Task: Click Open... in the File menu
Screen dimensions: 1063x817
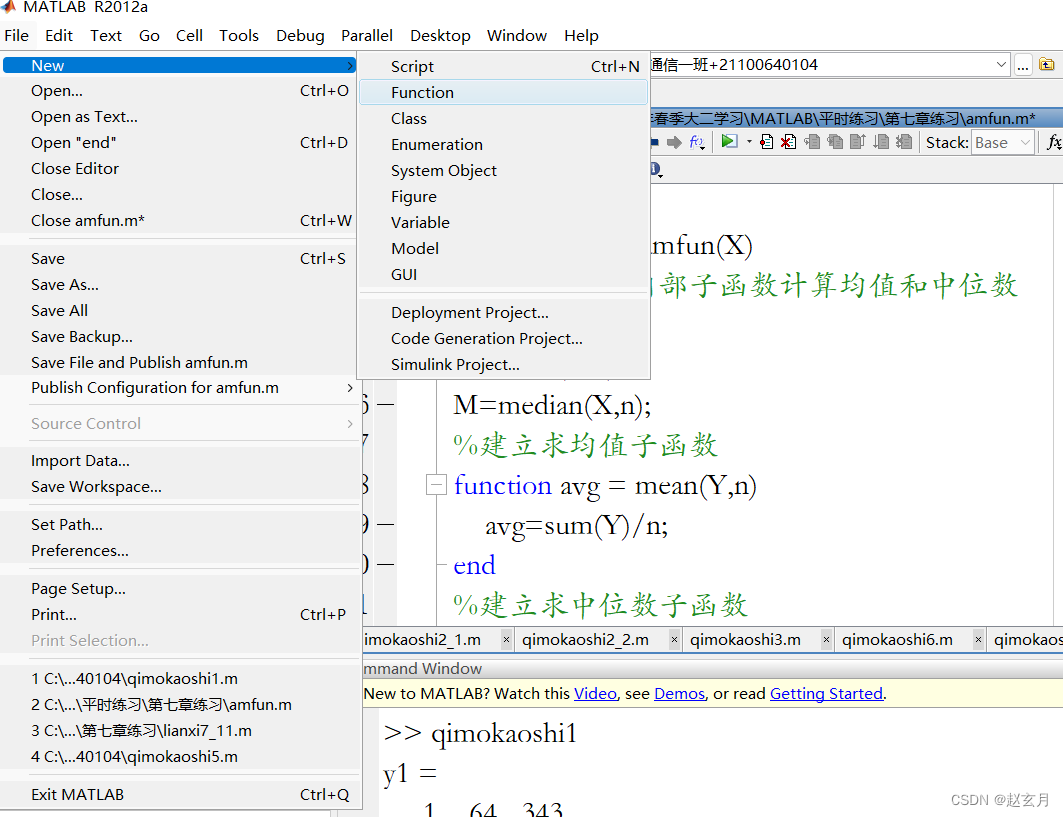Action: click(x=181, y=91)
